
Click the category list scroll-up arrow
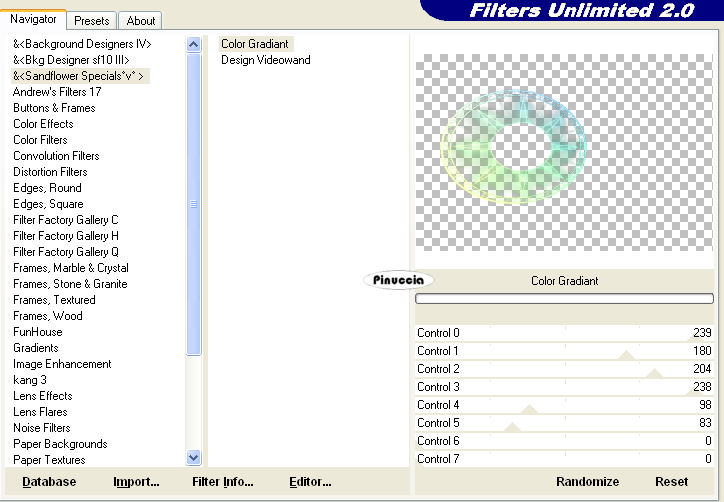[193, 44]
